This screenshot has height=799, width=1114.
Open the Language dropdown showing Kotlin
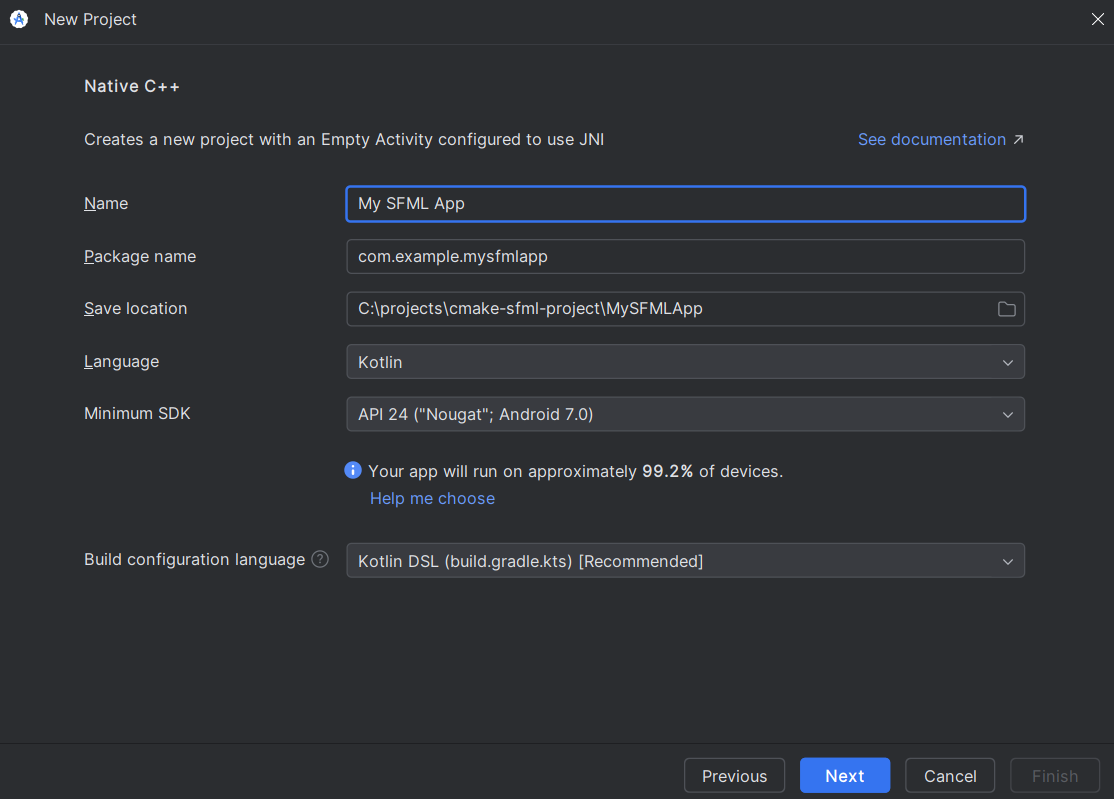coord(685,362)
